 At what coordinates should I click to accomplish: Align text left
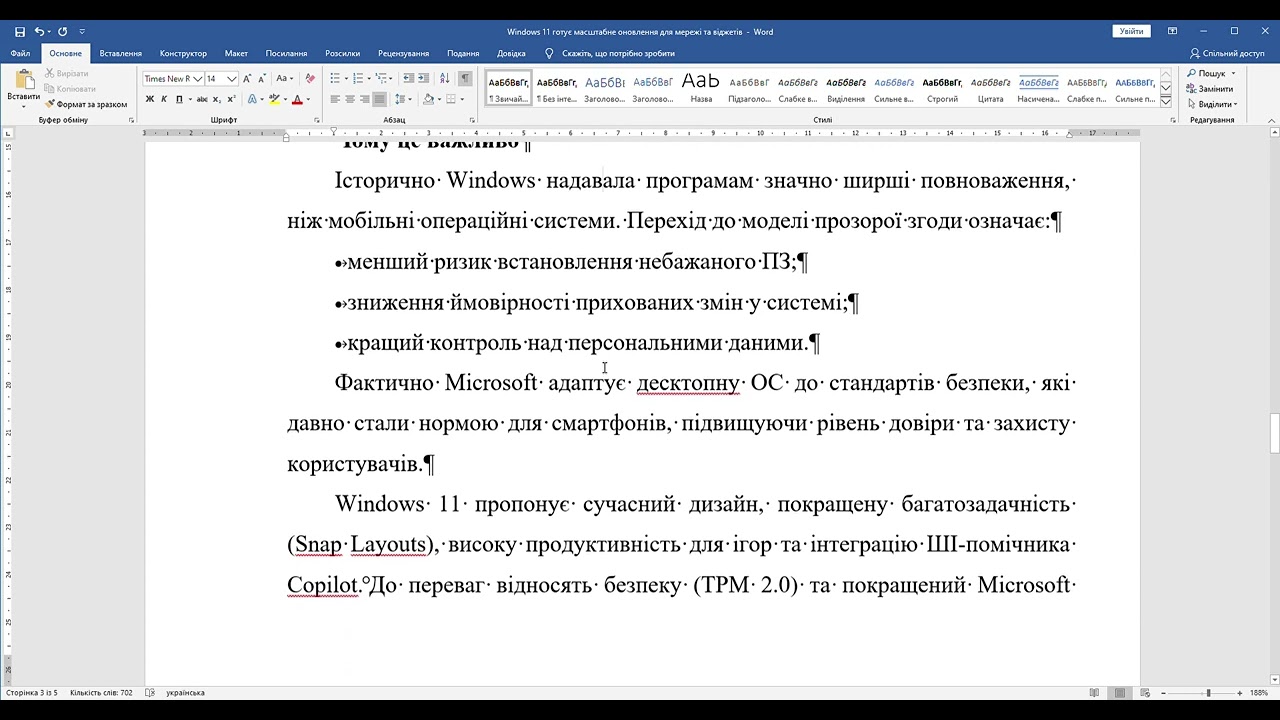[335, 99]
